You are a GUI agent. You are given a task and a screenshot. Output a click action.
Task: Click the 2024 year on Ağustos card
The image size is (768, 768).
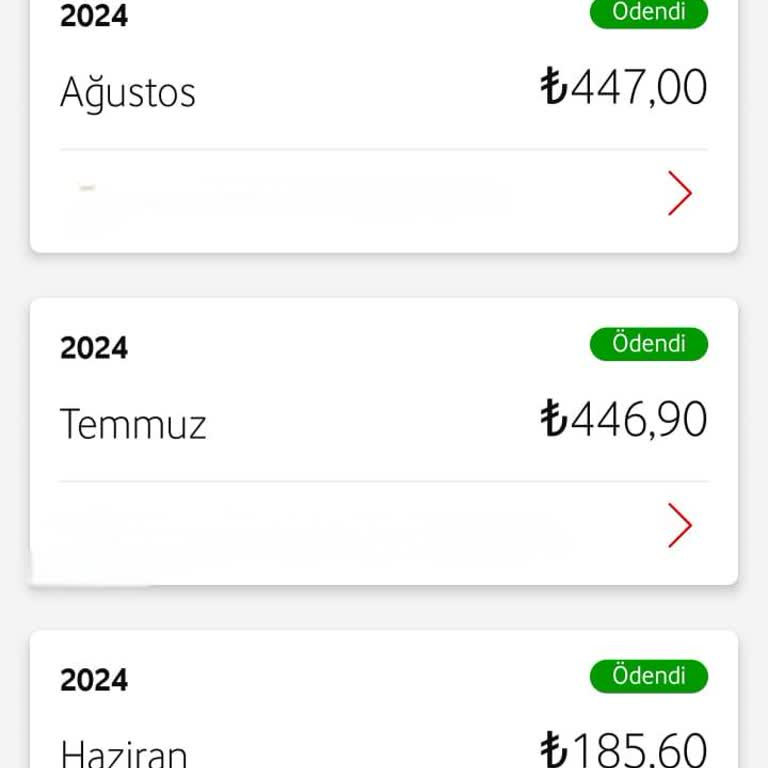[x=94, y=17]
